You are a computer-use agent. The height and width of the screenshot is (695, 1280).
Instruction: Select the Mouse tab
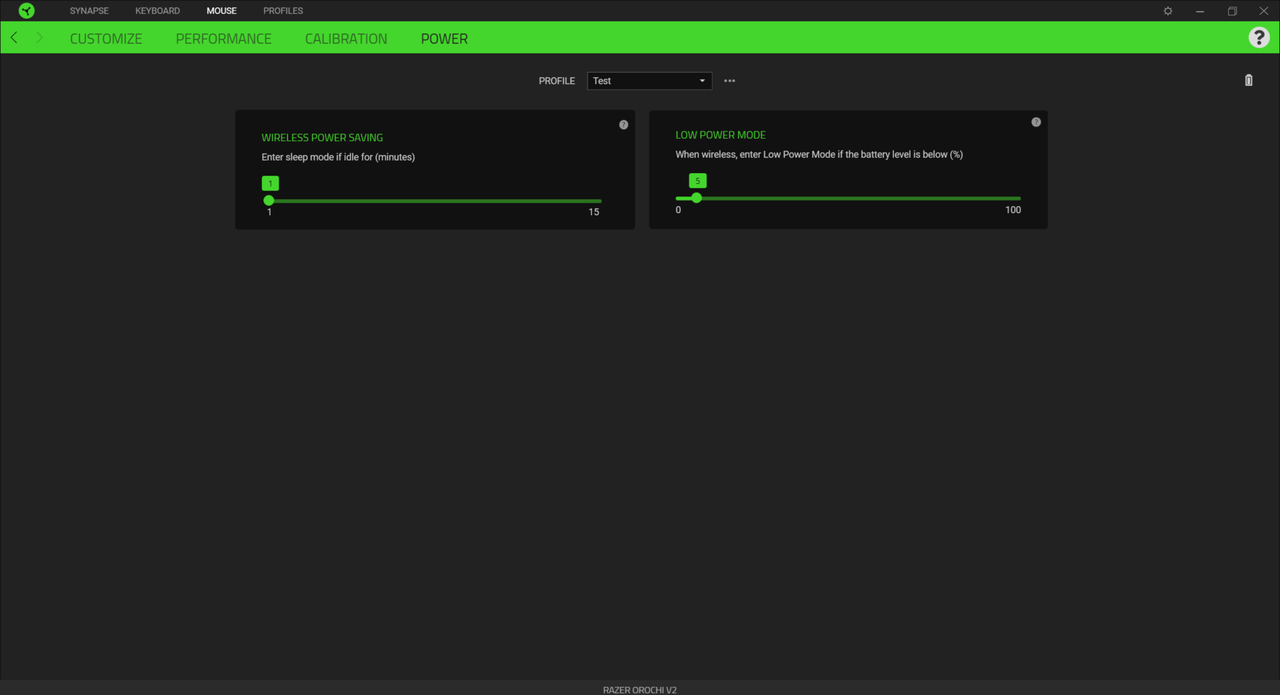point(222,11)
